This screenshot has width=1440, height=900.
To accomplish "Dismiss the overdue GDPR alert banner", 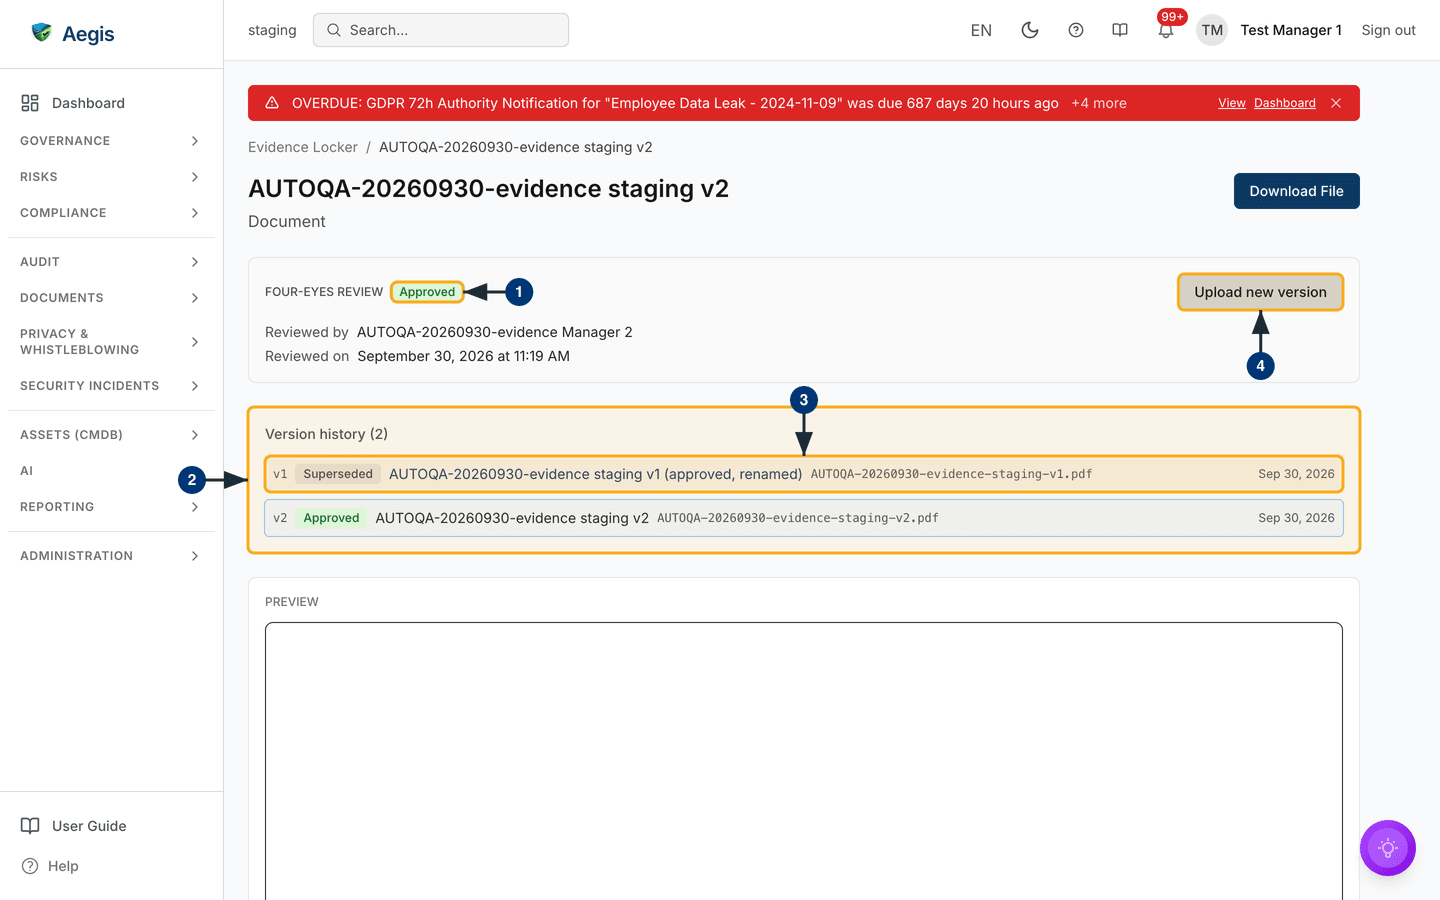I will (1336, 103).
